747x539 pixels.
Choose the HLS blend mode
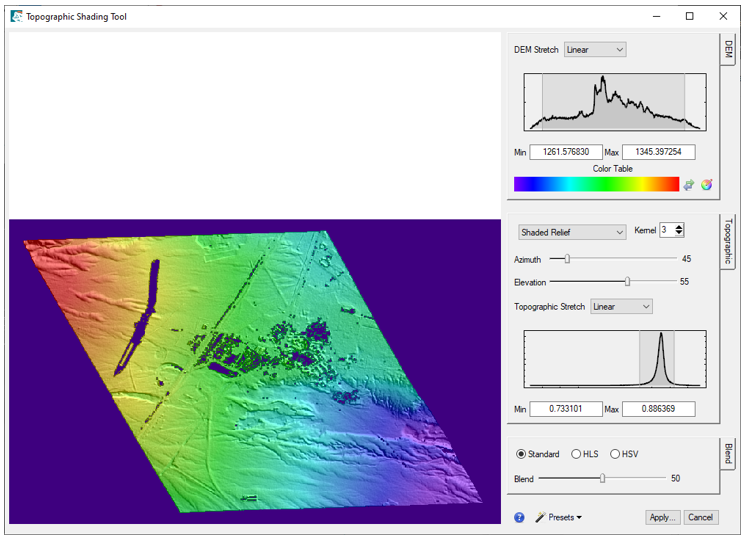(x=576, y=454)
